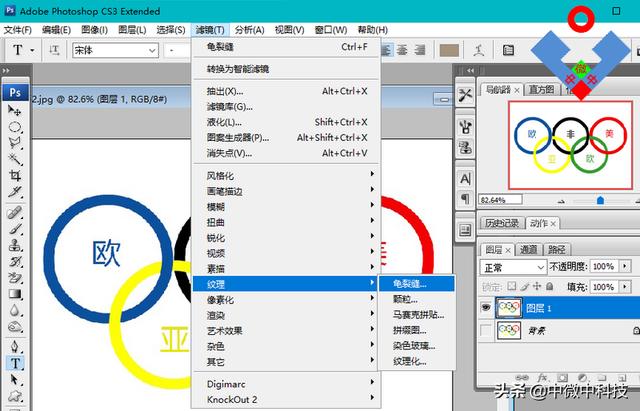Viewport: 640px width, 411px height.
Task: Select the Healing Brush tool
Action: (x=15, y=213)
